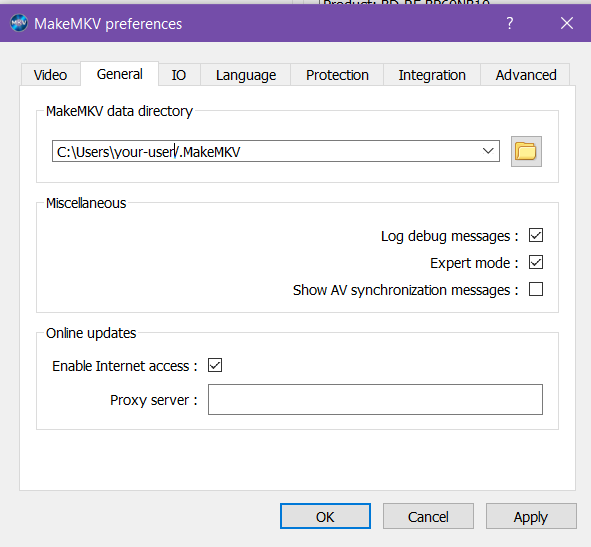Switch to the Video tab

click(x=51, y=75)
